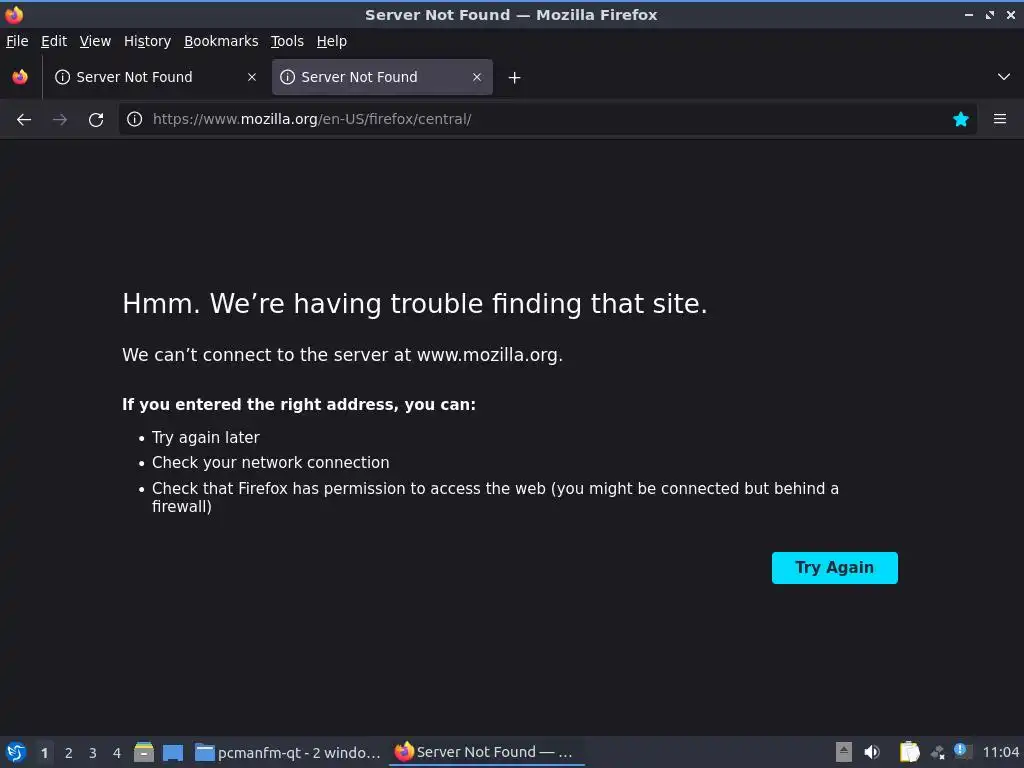The width and height of the screenshot is (1024, 768).
Task: Open the Tools menu
Action: click(x=287, y=41)
